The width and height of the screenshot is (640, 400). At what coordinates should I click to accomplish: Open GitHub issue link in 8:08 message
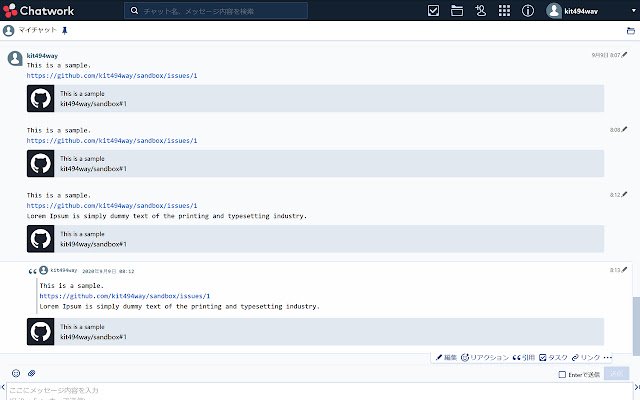[x=112, y=140]
